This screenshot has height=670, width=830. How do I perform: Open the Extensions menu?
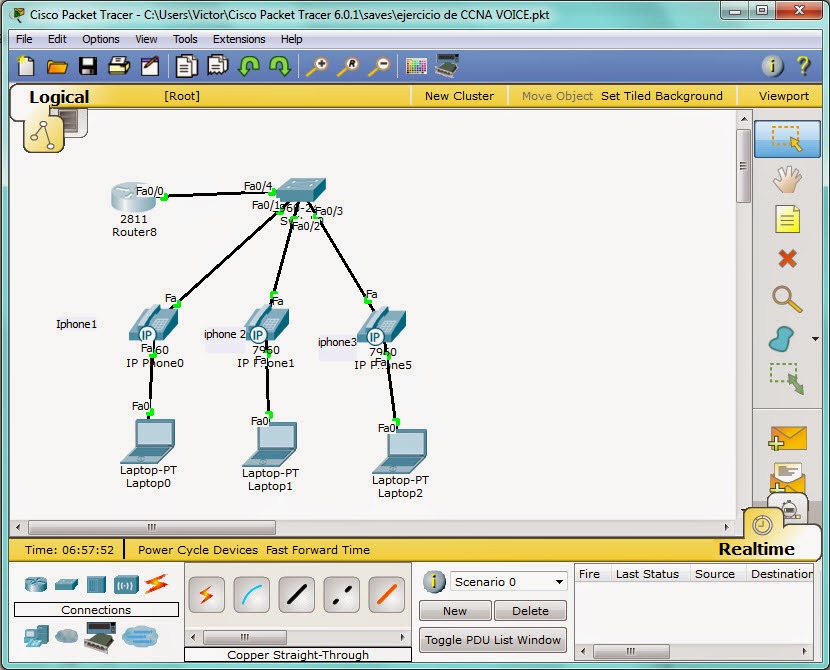[x=239, y=39]
